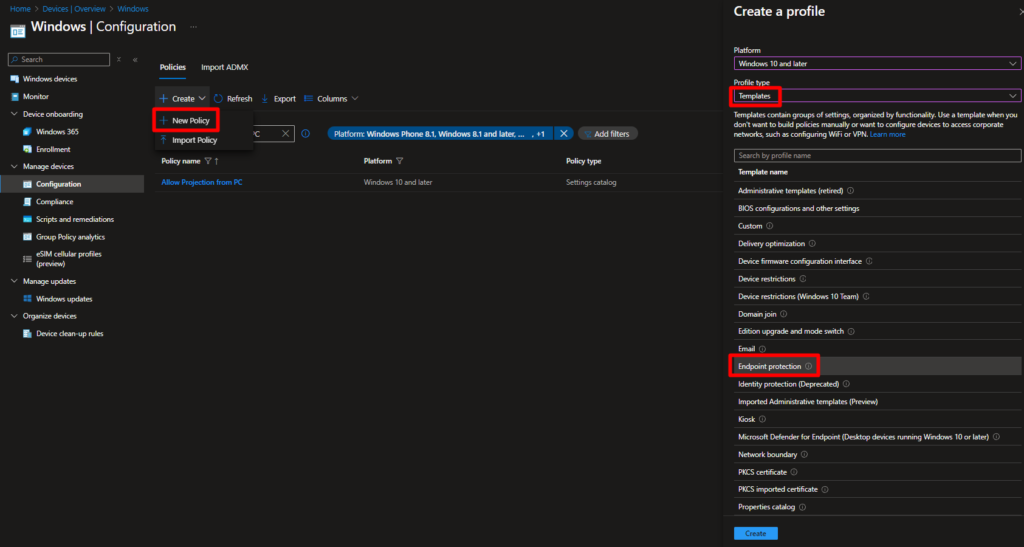This screenshot has height=547, width=1024.
Task: Select Delivery optimization template
Action: tap(877, 244)
